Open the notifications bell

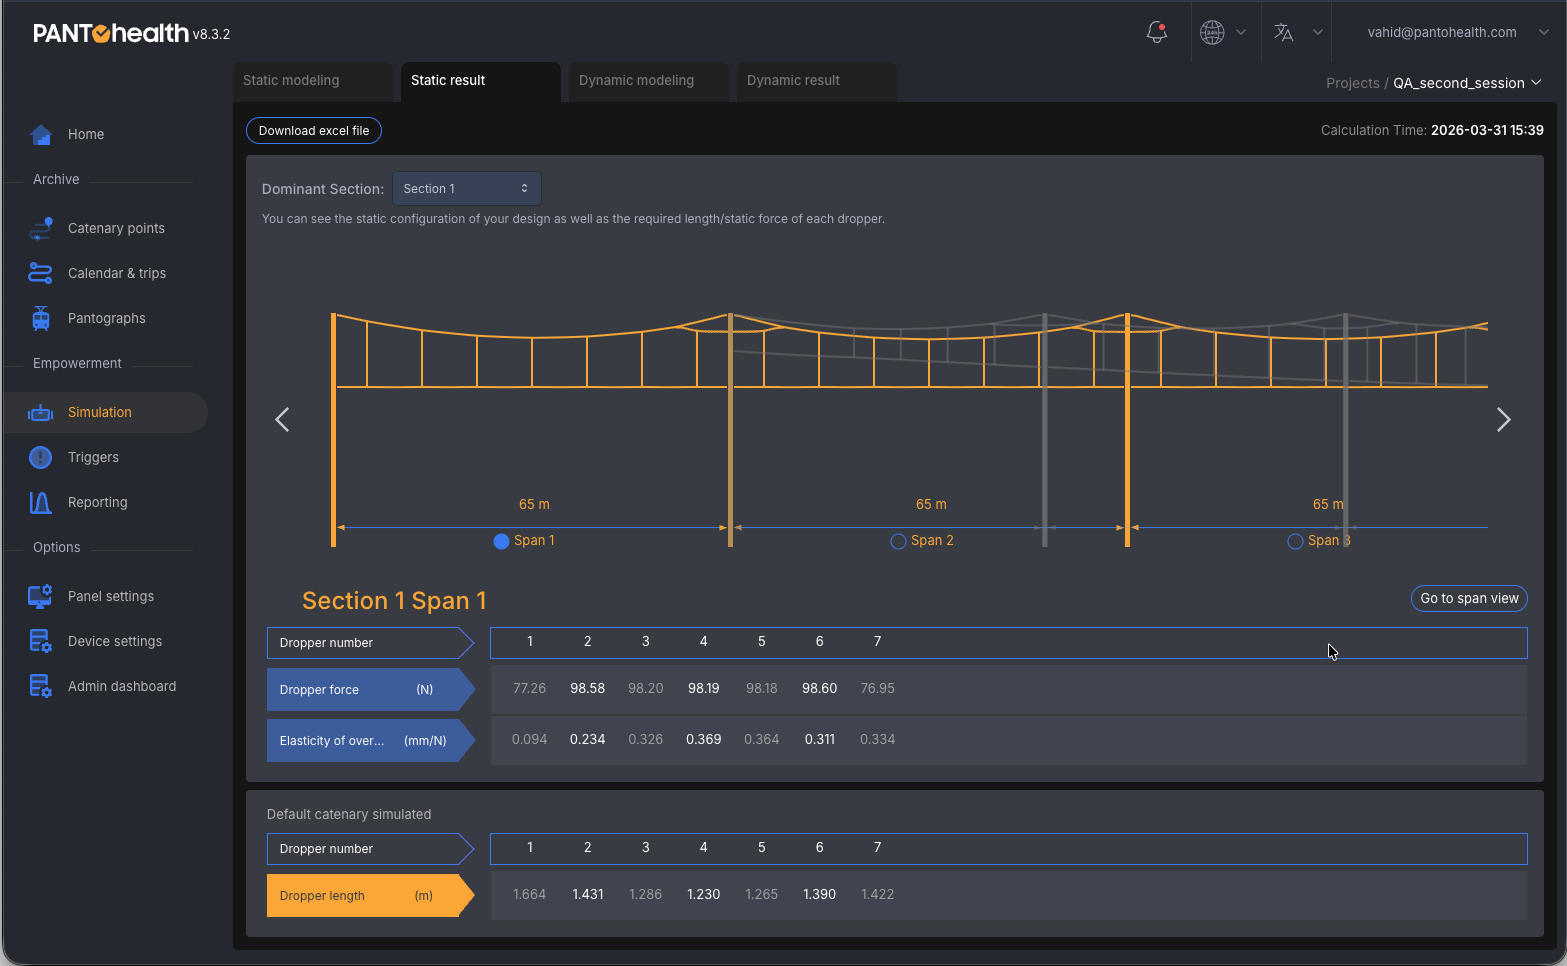1157,32
